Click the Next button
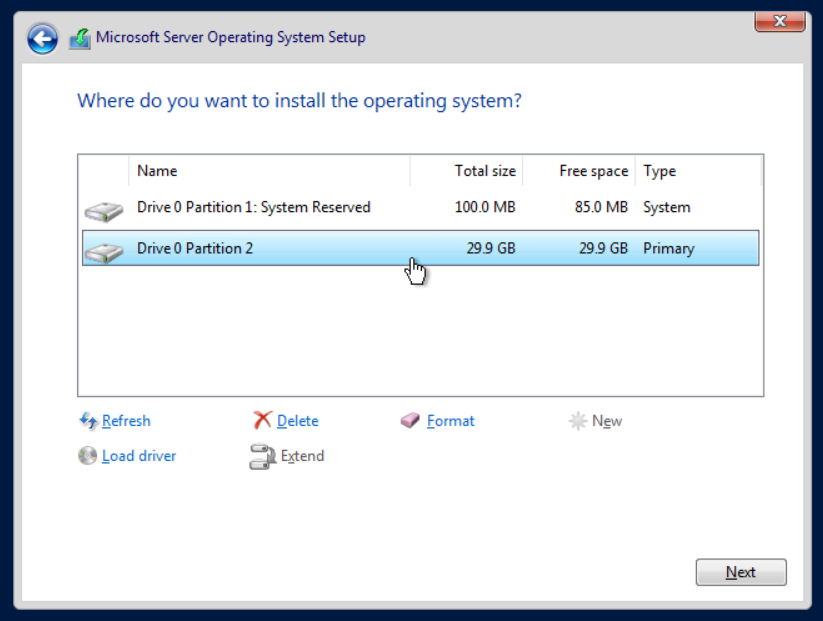This screenshot has height=621, width=823. tap(741, 572)
